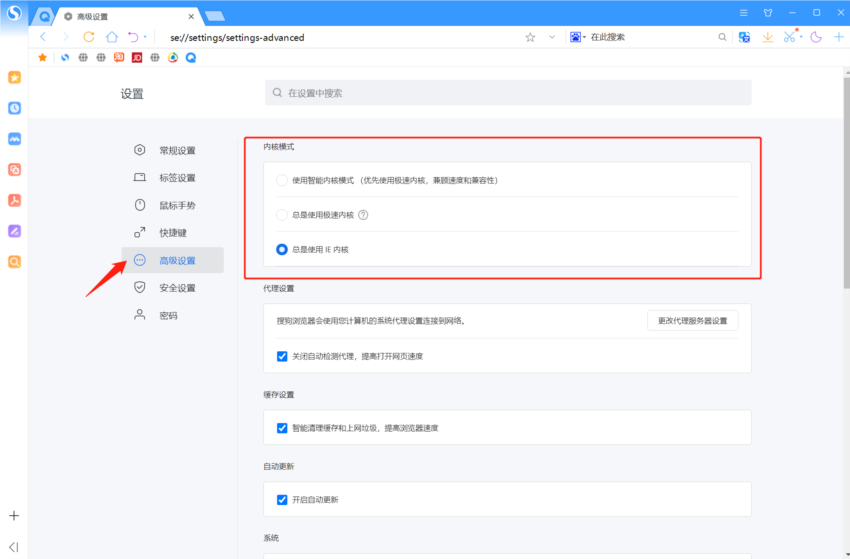
Task: Open the home page via house icon
Action: [112, 37]
